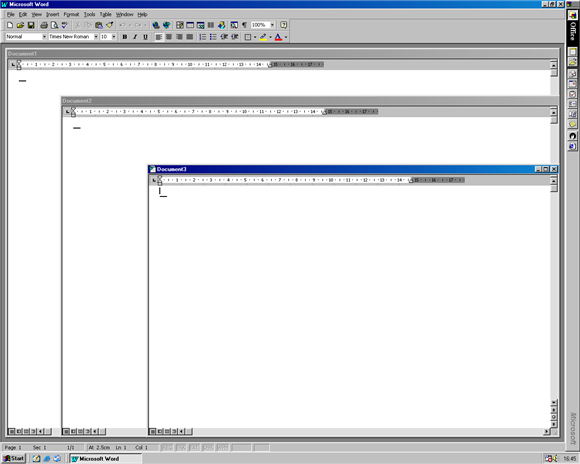The width and height of the screenshot is (580, 464).
Task: Create a new blank document
Action: click(10, 25)
